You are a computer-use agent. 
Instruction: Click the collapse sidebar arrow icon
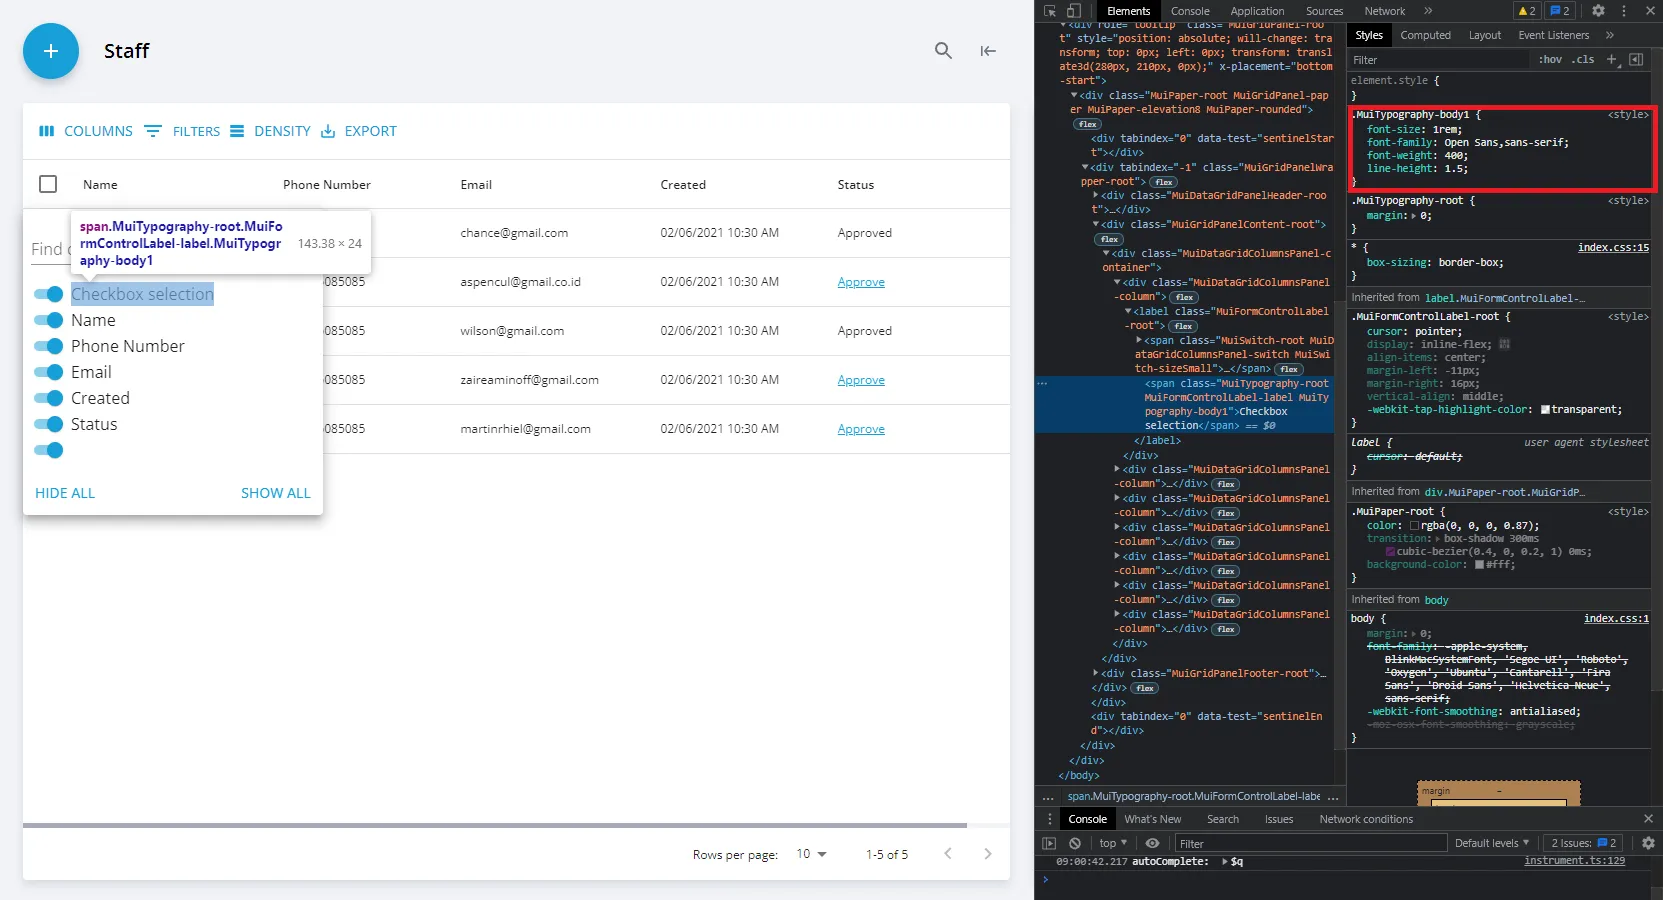pyautogui.click(x=988, y=51)
